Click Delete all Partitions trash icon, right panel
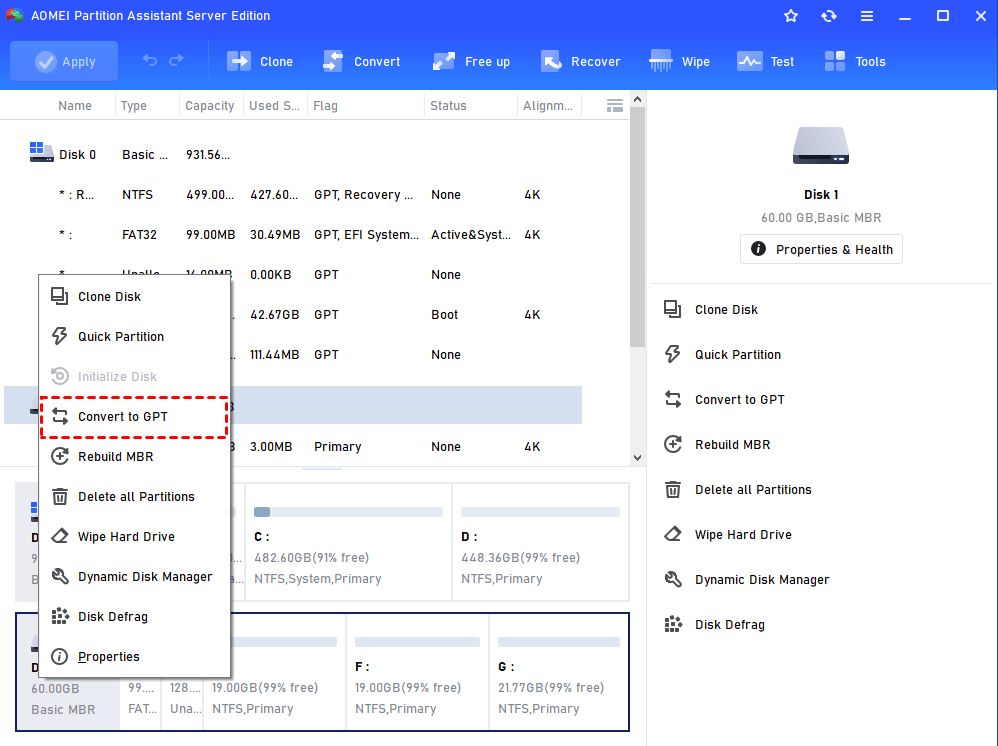Viewport: 998px width, 746px height. pos(673,489)
